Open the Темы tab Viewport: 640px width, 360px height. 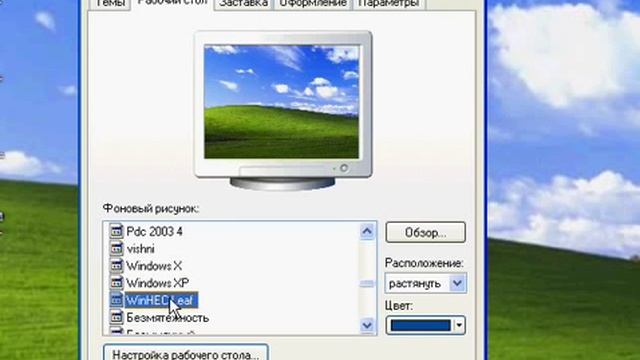[x=110, y=4]
